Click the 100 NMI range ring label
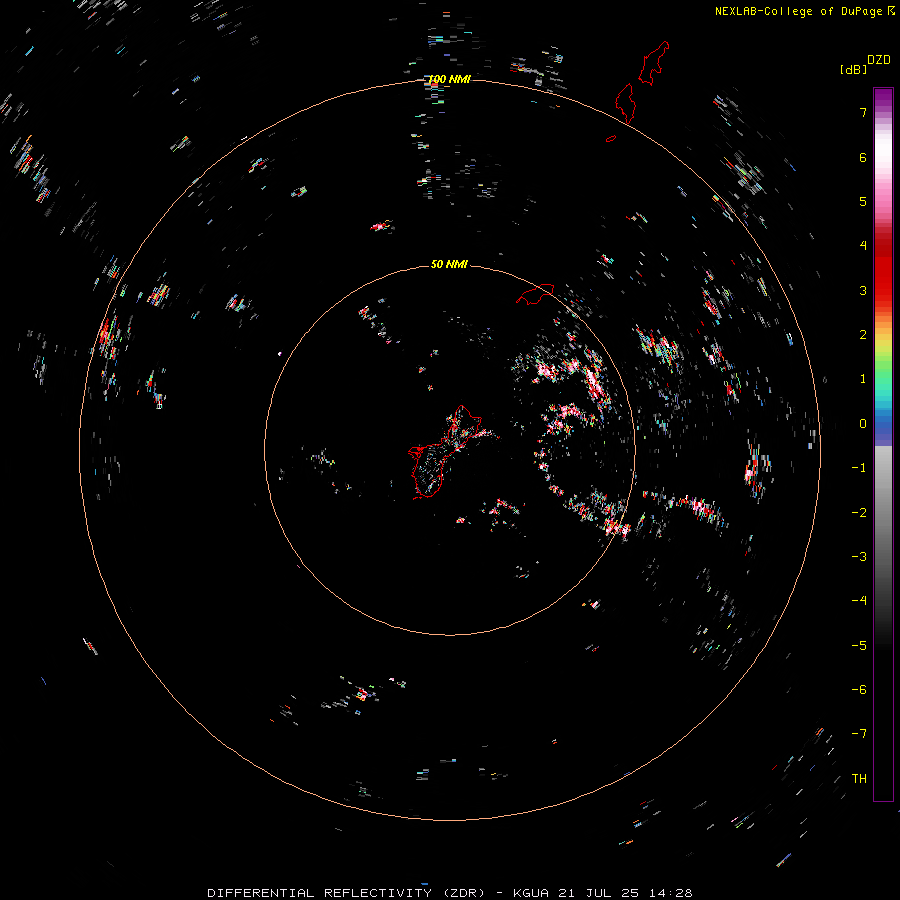This screenshot has height=900, width=900. pos(449,79)
